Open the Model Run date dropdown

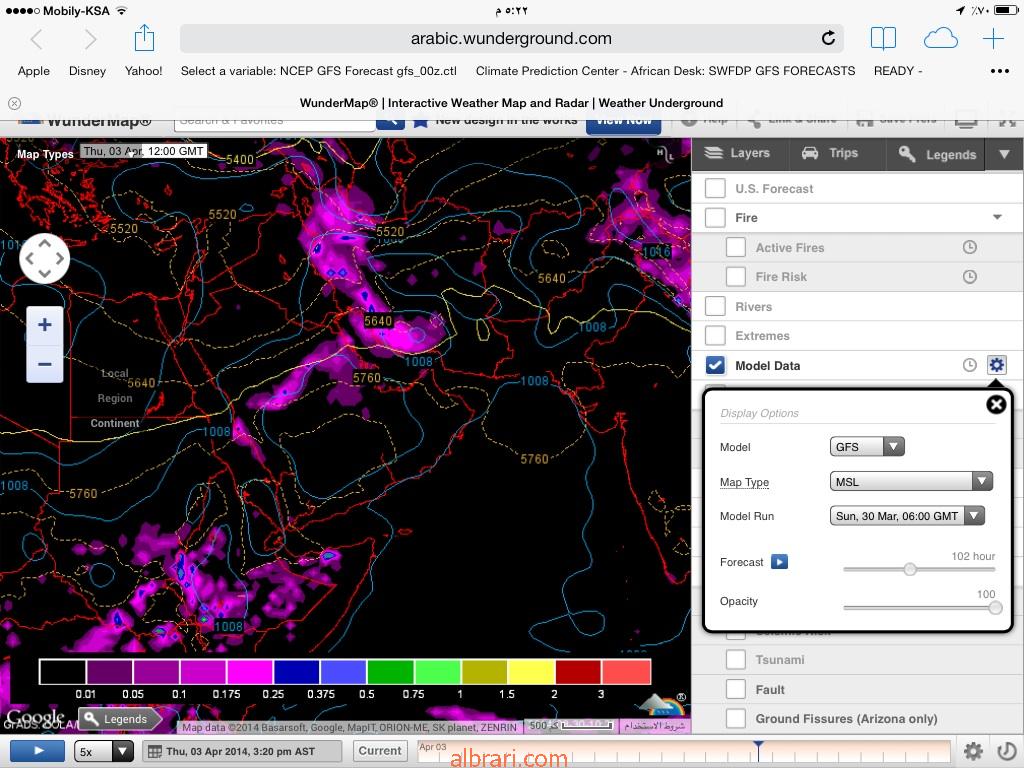click(x=906, y=515)
